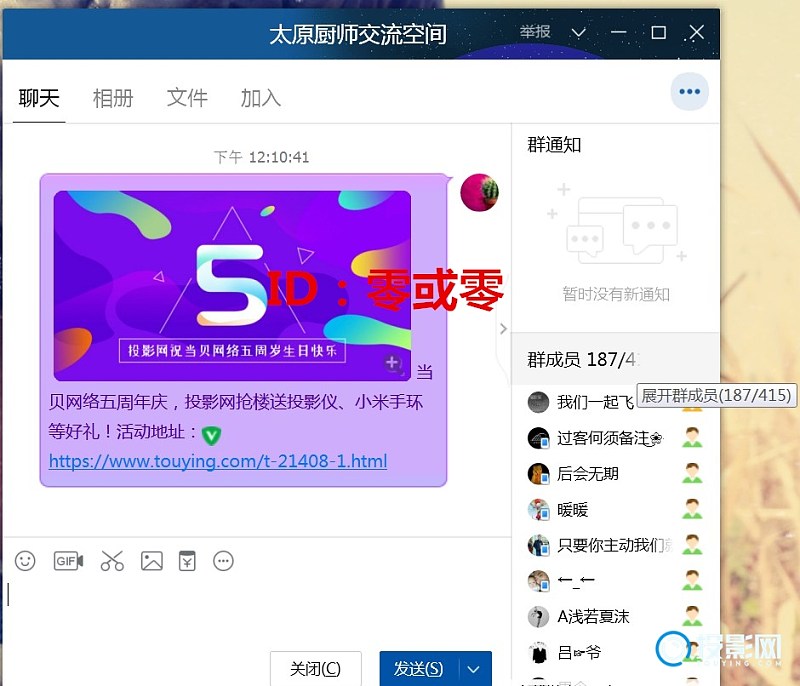Open the touying.com activity link

pyautogui.click(x=218, y=462)
